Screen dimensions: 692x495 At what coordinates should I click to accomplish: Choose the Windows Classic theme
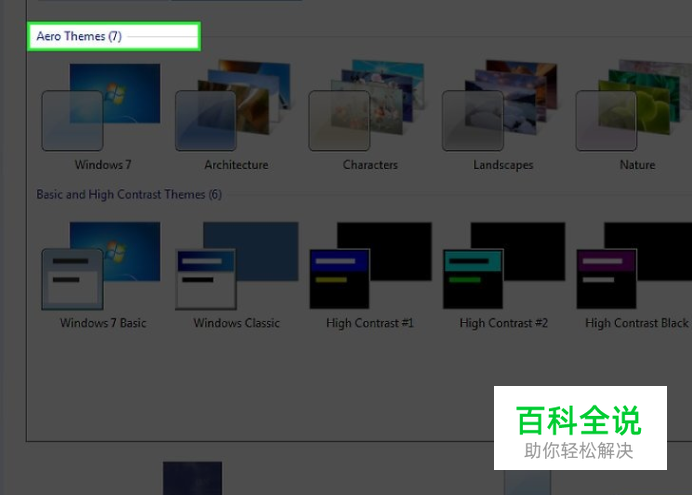click(x=237, y=266)
